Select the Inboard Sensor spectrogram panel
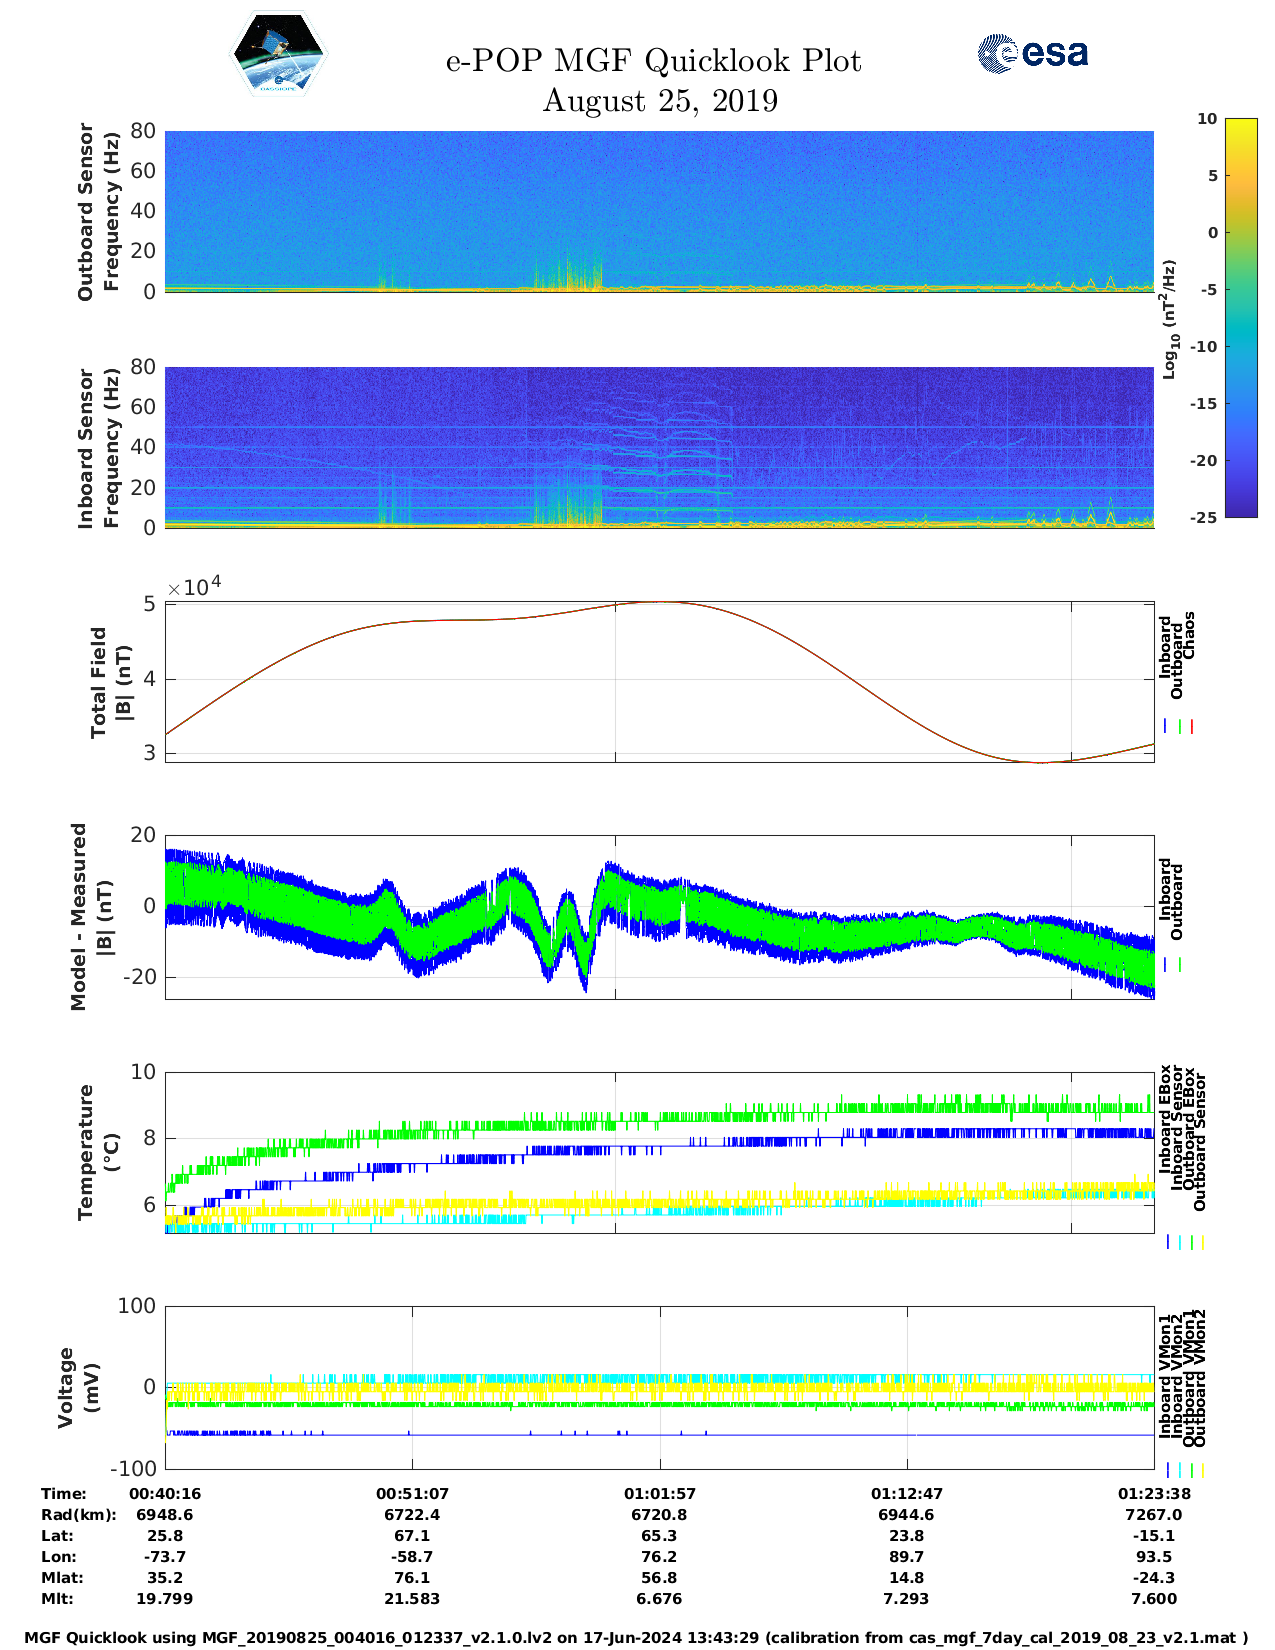Viewport: 1275px width, 1650px height. 659,447
